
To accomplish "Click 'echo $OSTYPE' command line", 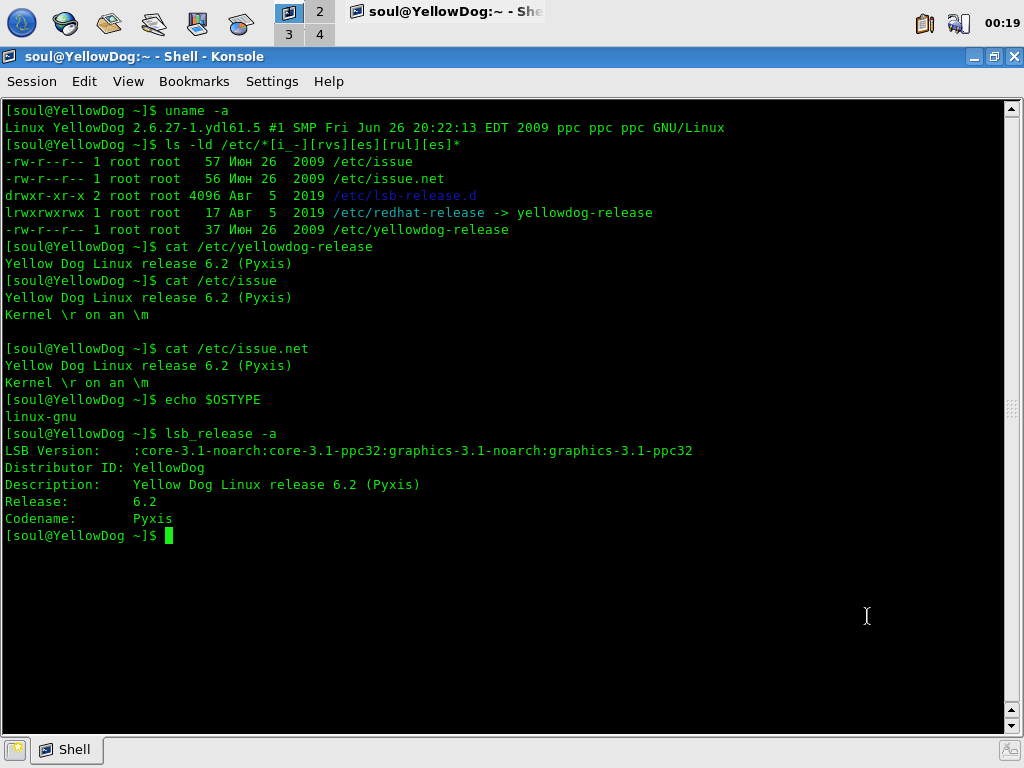I will pyautogui.click(x=133, y=400).
